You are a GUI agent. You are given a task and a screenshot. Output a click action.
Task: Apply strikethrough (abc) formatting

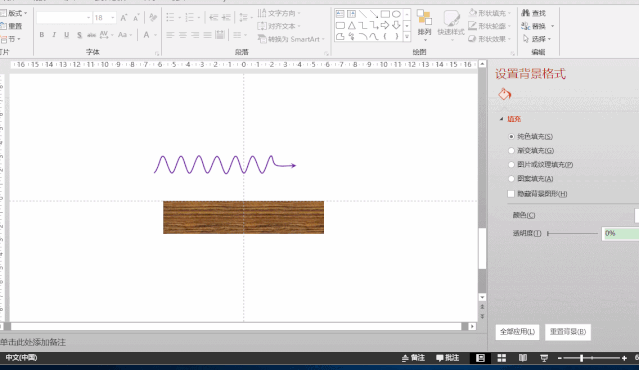pos(91,35)
